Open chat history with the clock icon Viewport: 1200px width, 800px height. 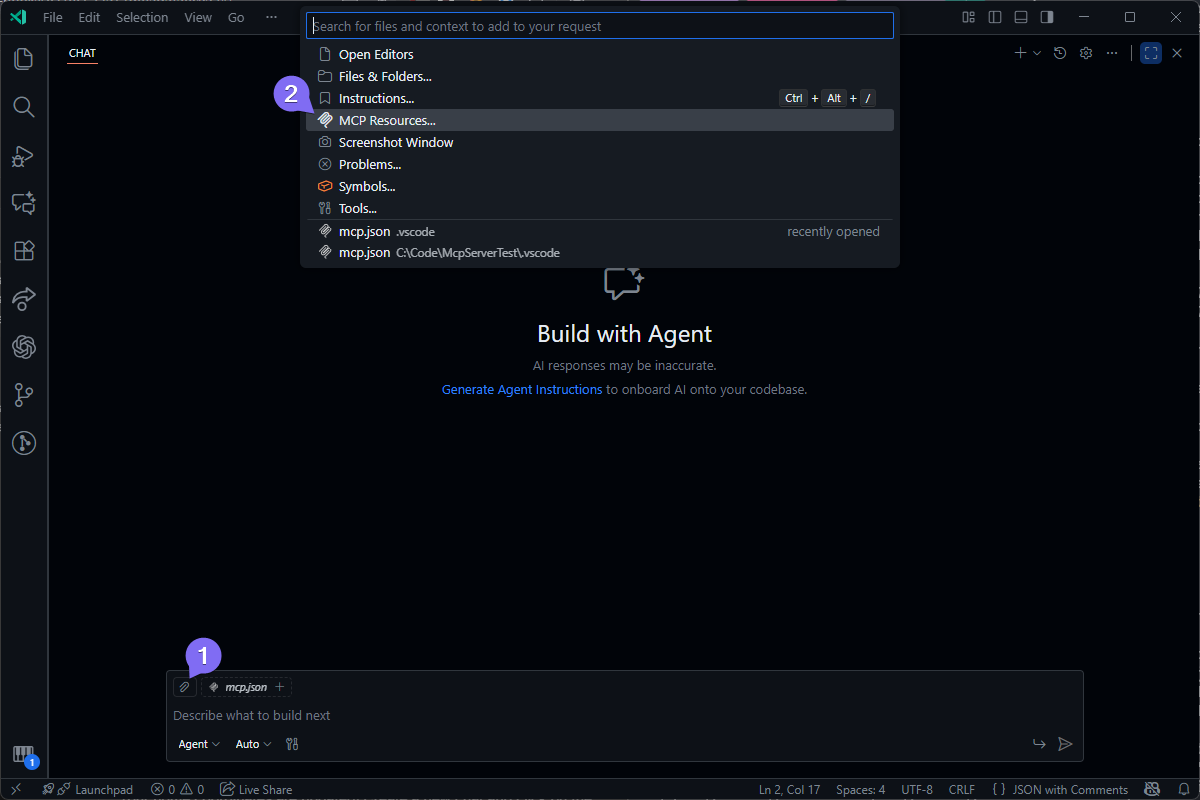(x=1060, y=52)
